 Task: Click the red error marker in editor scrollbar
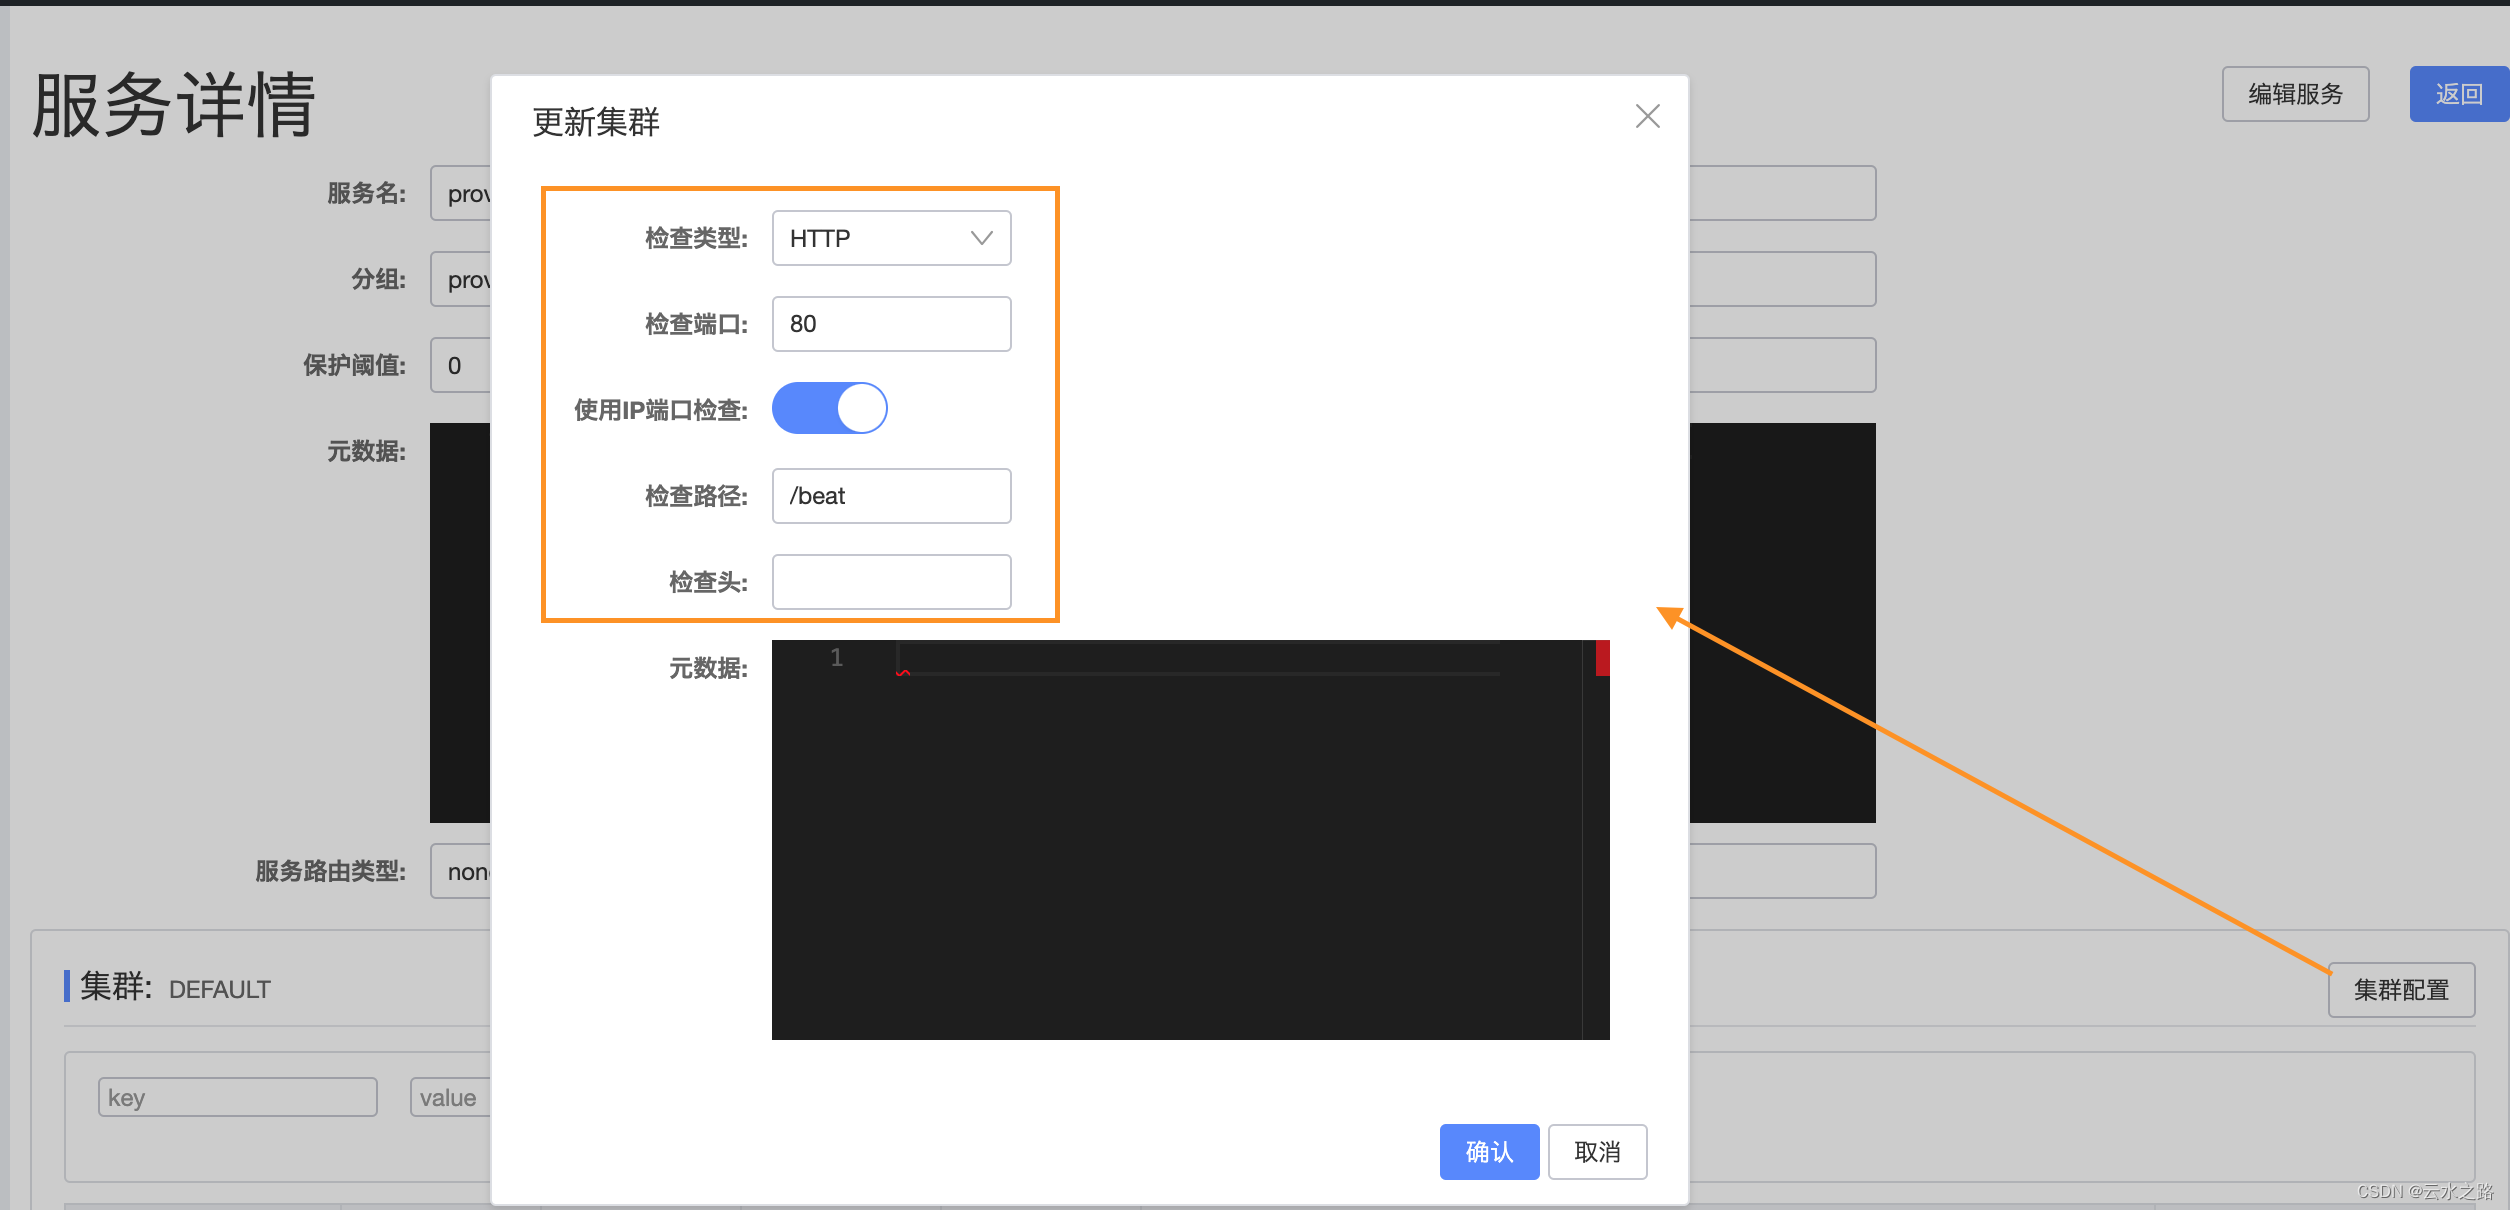click(1602, 658)
